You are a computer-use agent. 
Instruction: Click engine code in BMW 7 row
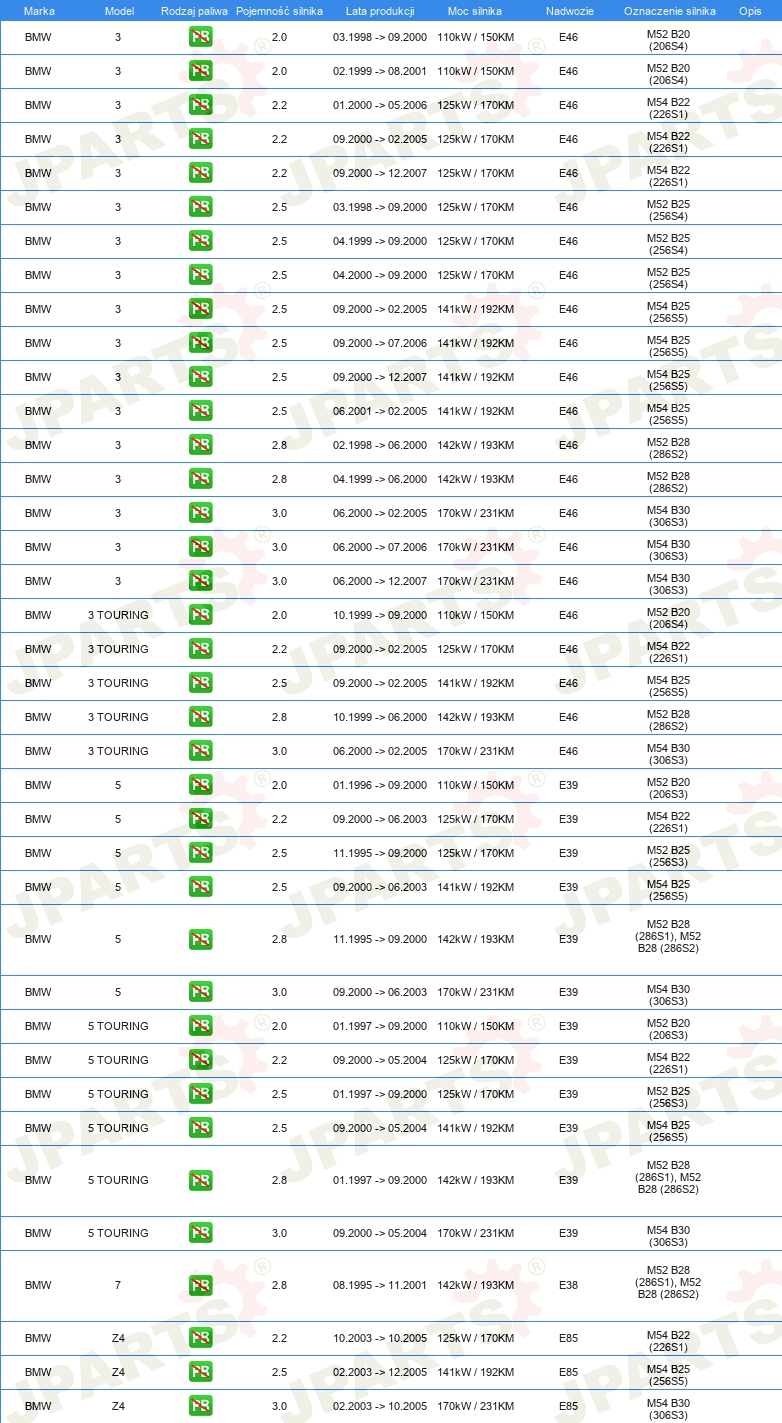(668, 1282)
